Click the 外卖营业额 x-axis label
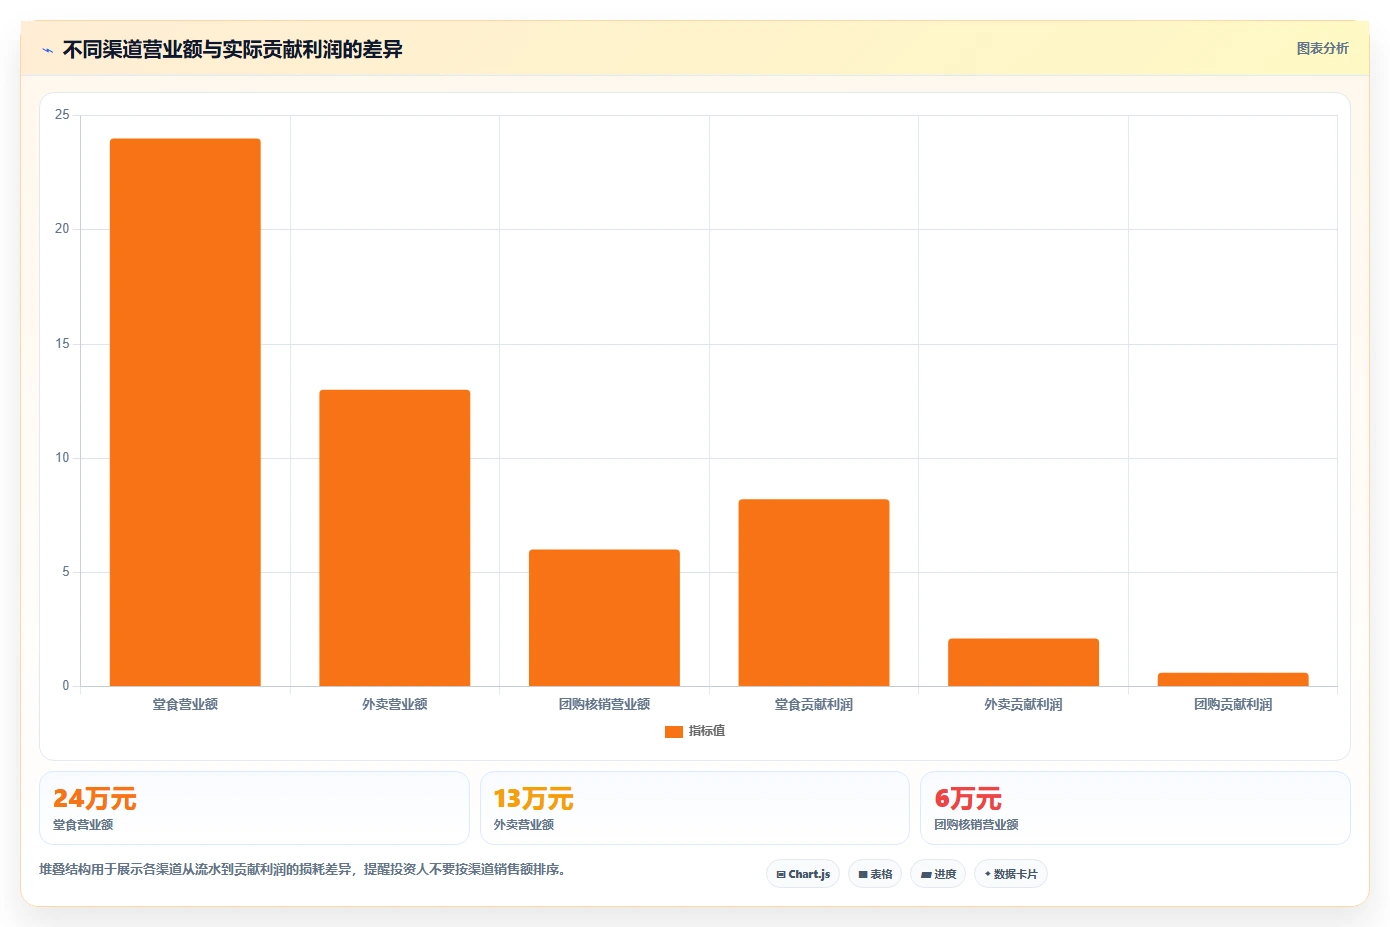Viewport: 1390px width, 927px height. pos(395,705)
